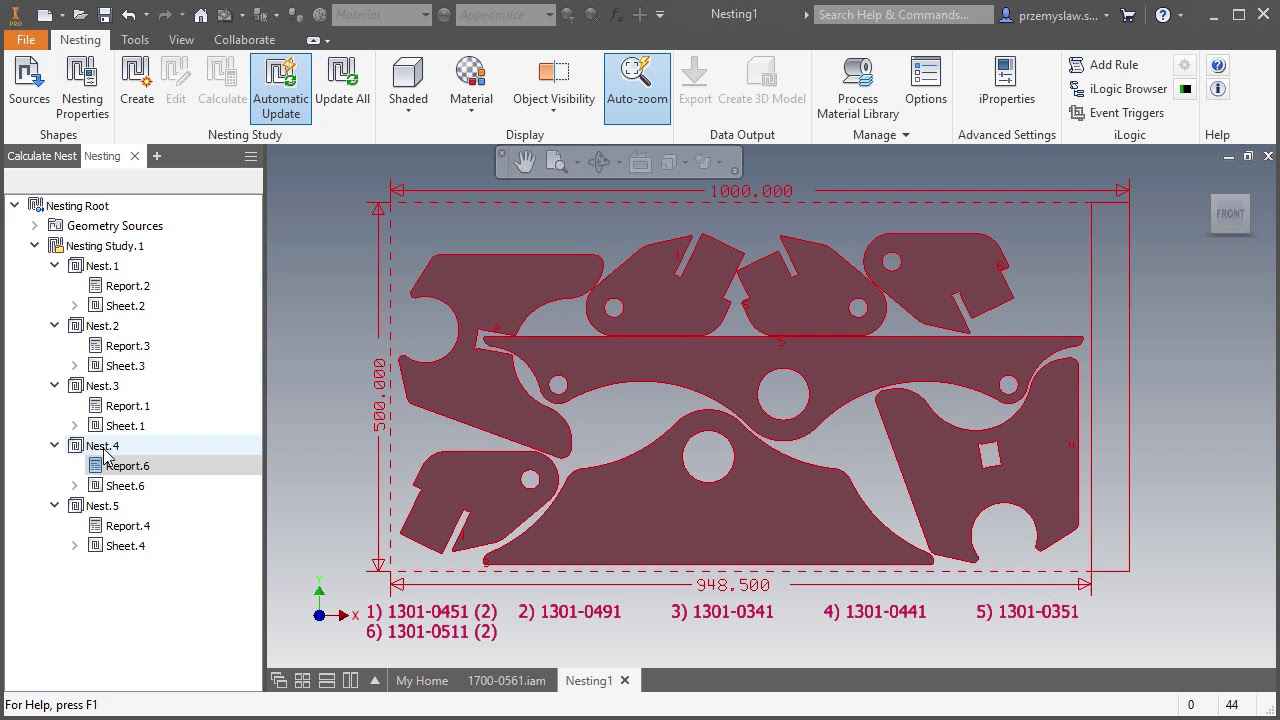Click the Material color sphere icon
Viewport: 1280px width, 720px height.
(x=471, y=72)
